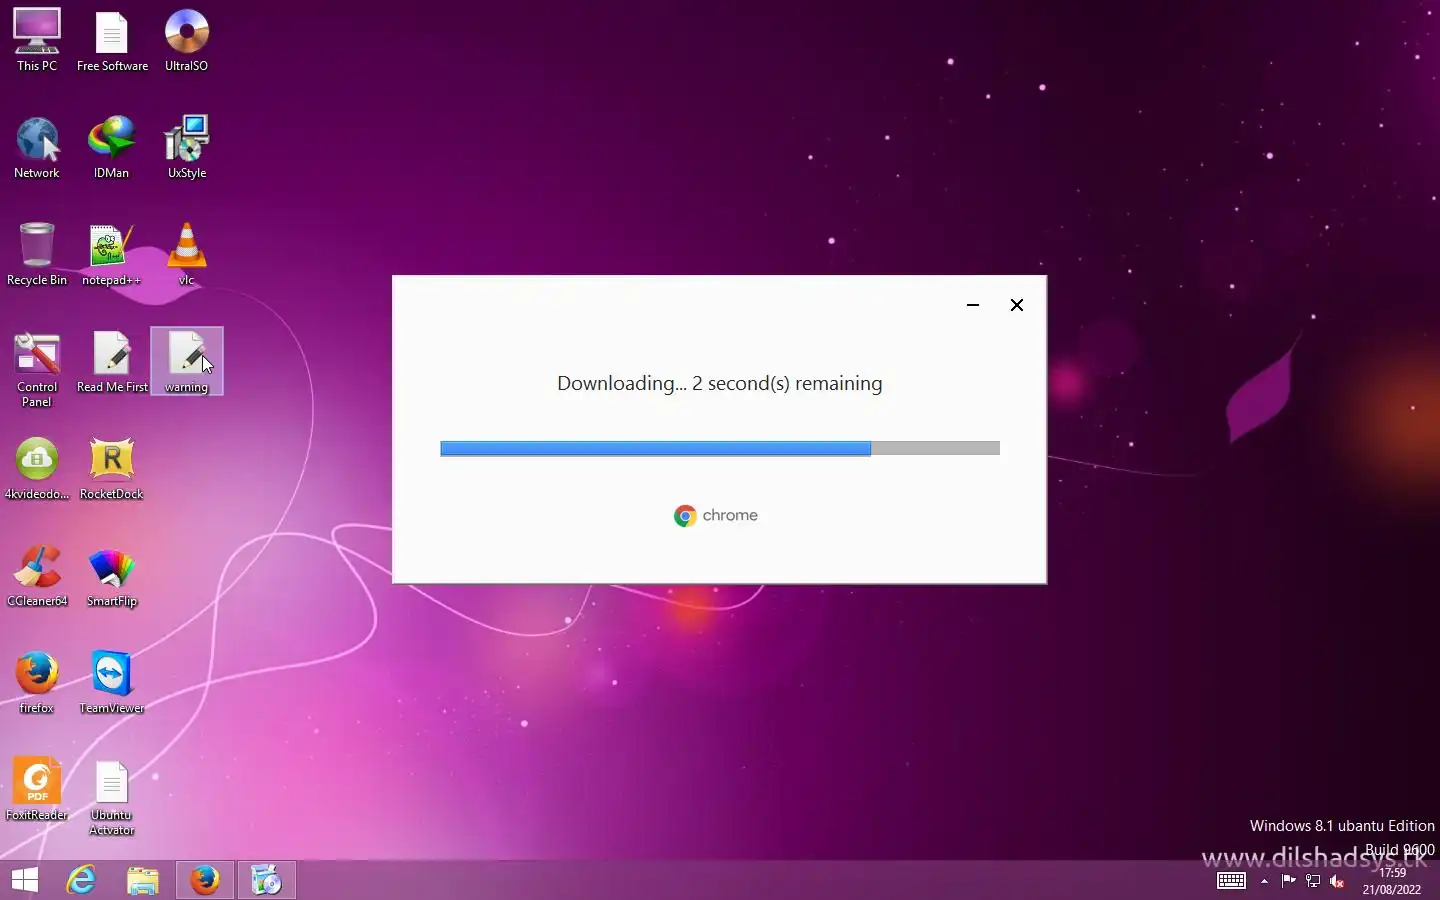The height and width of the screenshot is (900, 1440).
Task: Select the FoxitReader PDF icon
Action: 37,789
